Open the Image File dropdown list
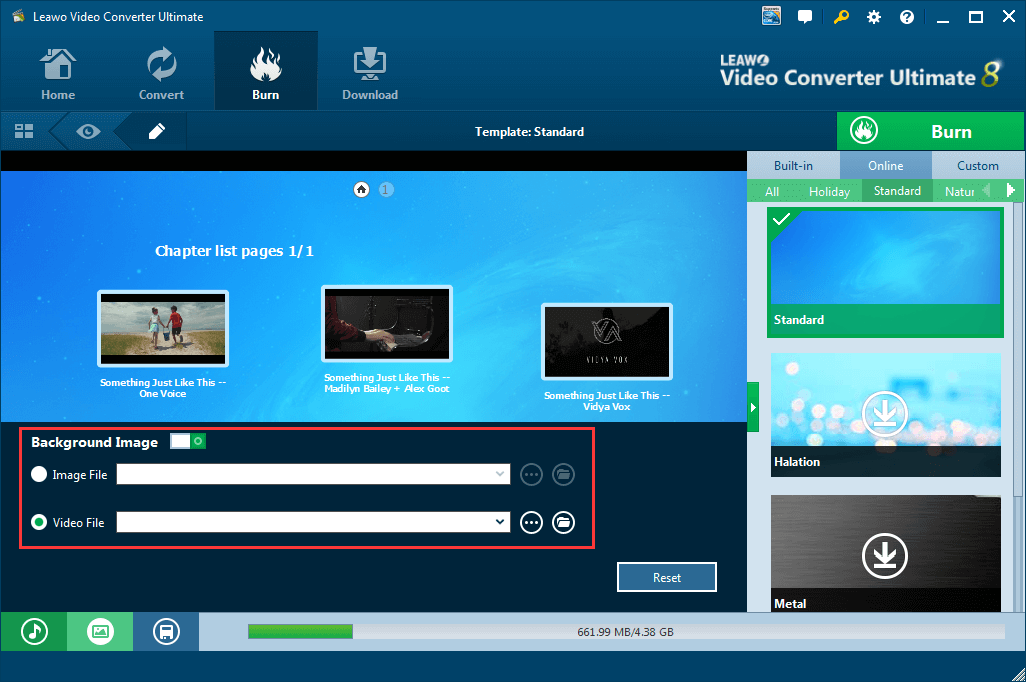Image resolution: width=1026 pixels, height=682 pixels. coord(501,474)
